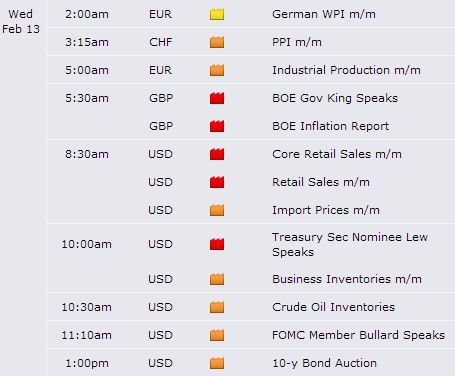
Task: Click the Wed Feb 13 date cell
Action: [21, 22]
